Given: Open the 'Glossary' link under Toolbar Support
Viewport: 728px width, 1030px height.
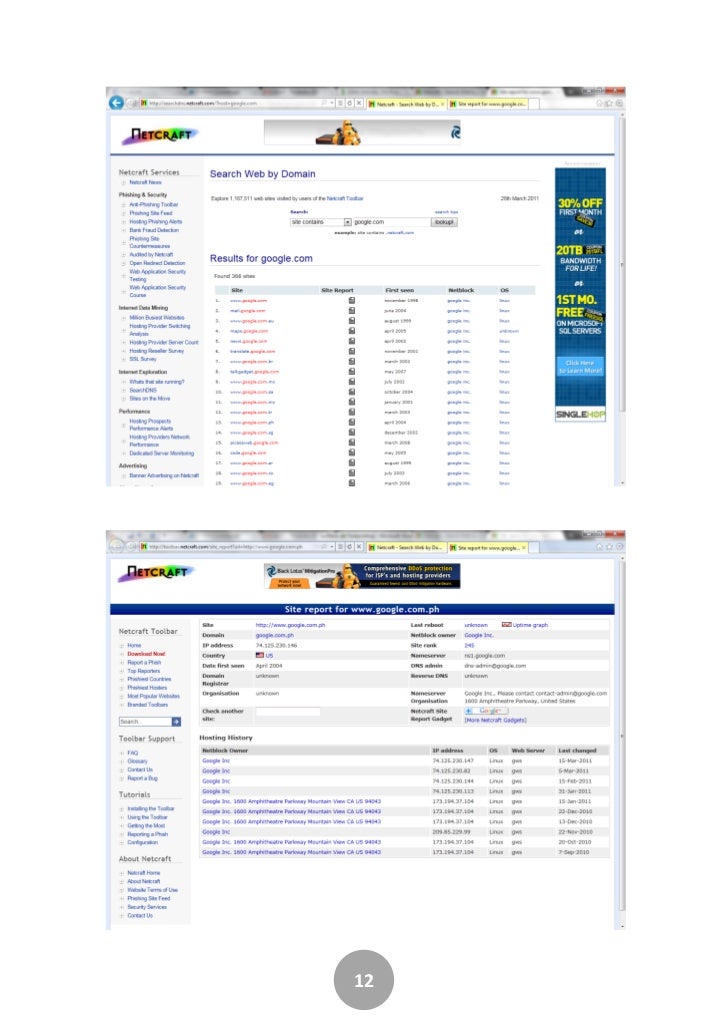Looking at the screenshot, I should (137, 761).
